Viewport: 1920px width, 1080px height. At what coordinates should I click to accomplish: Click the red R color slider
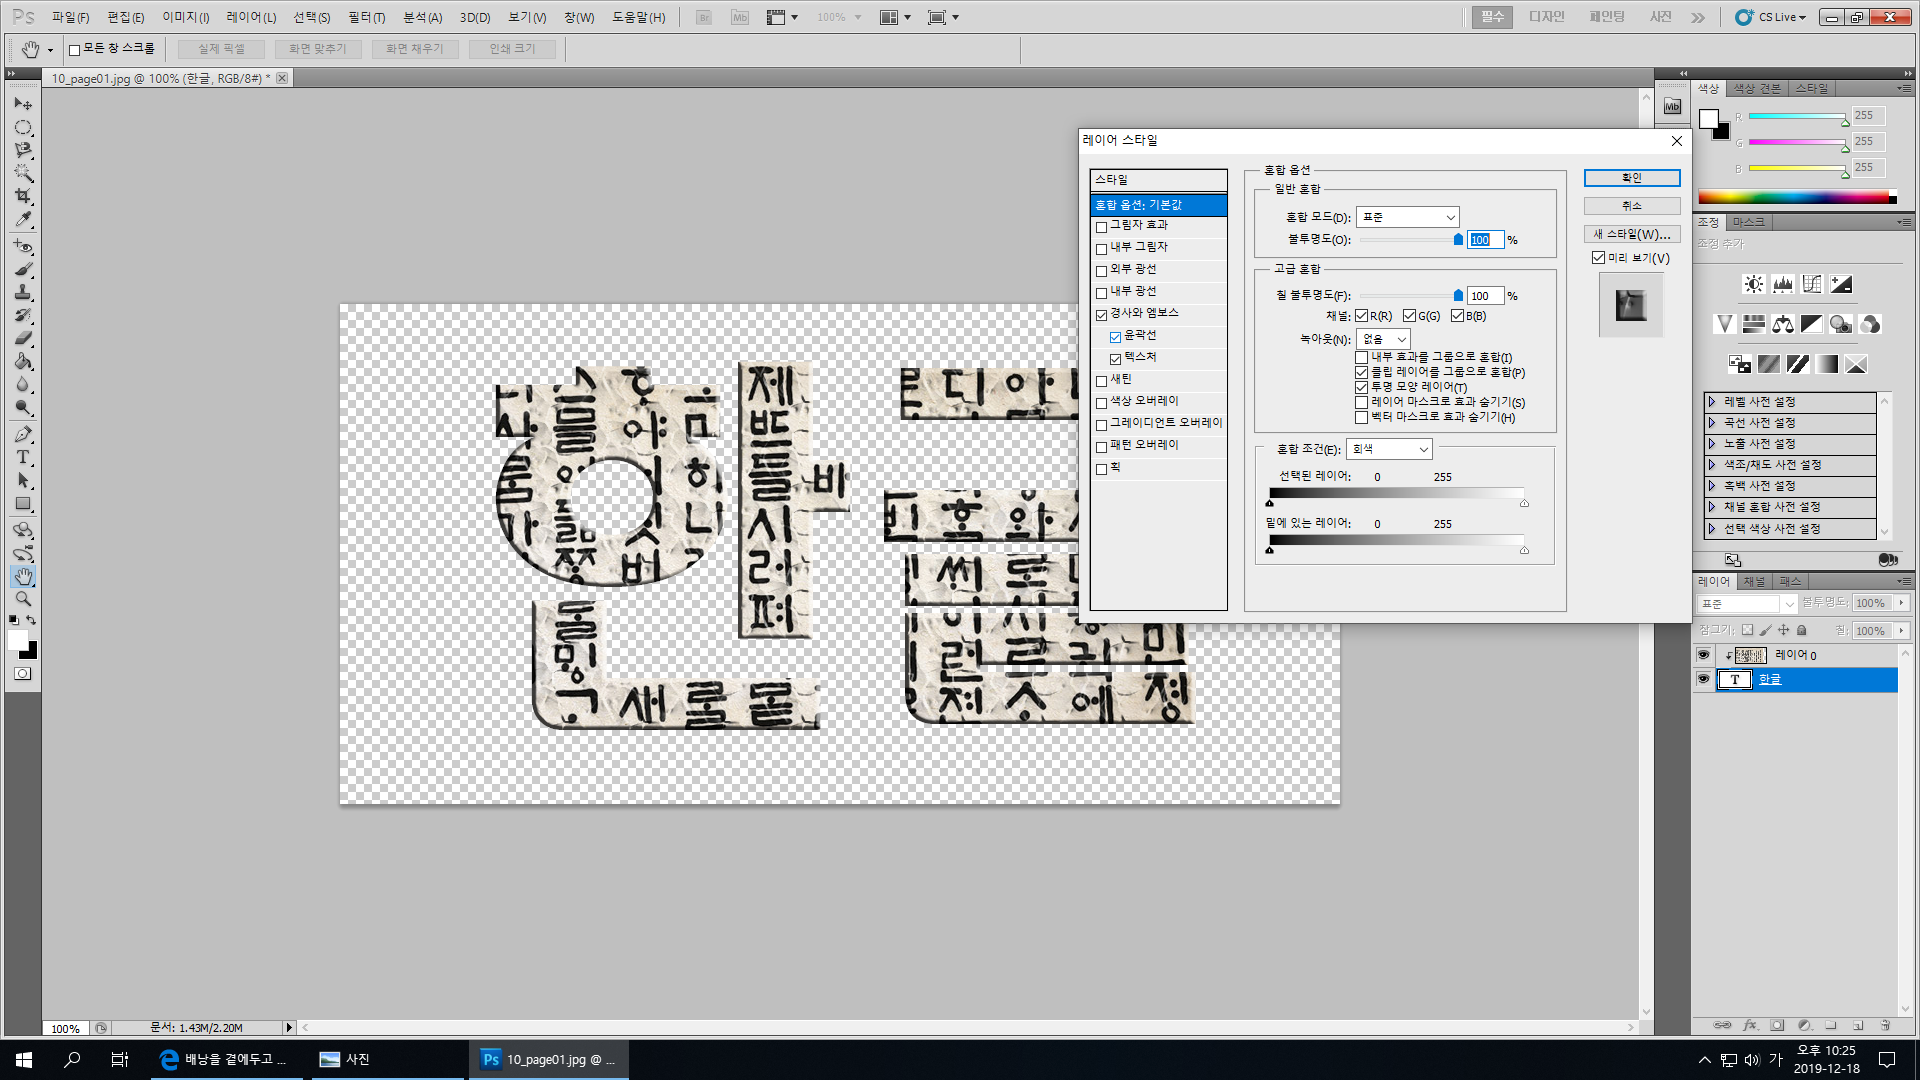pos(1796,118)
